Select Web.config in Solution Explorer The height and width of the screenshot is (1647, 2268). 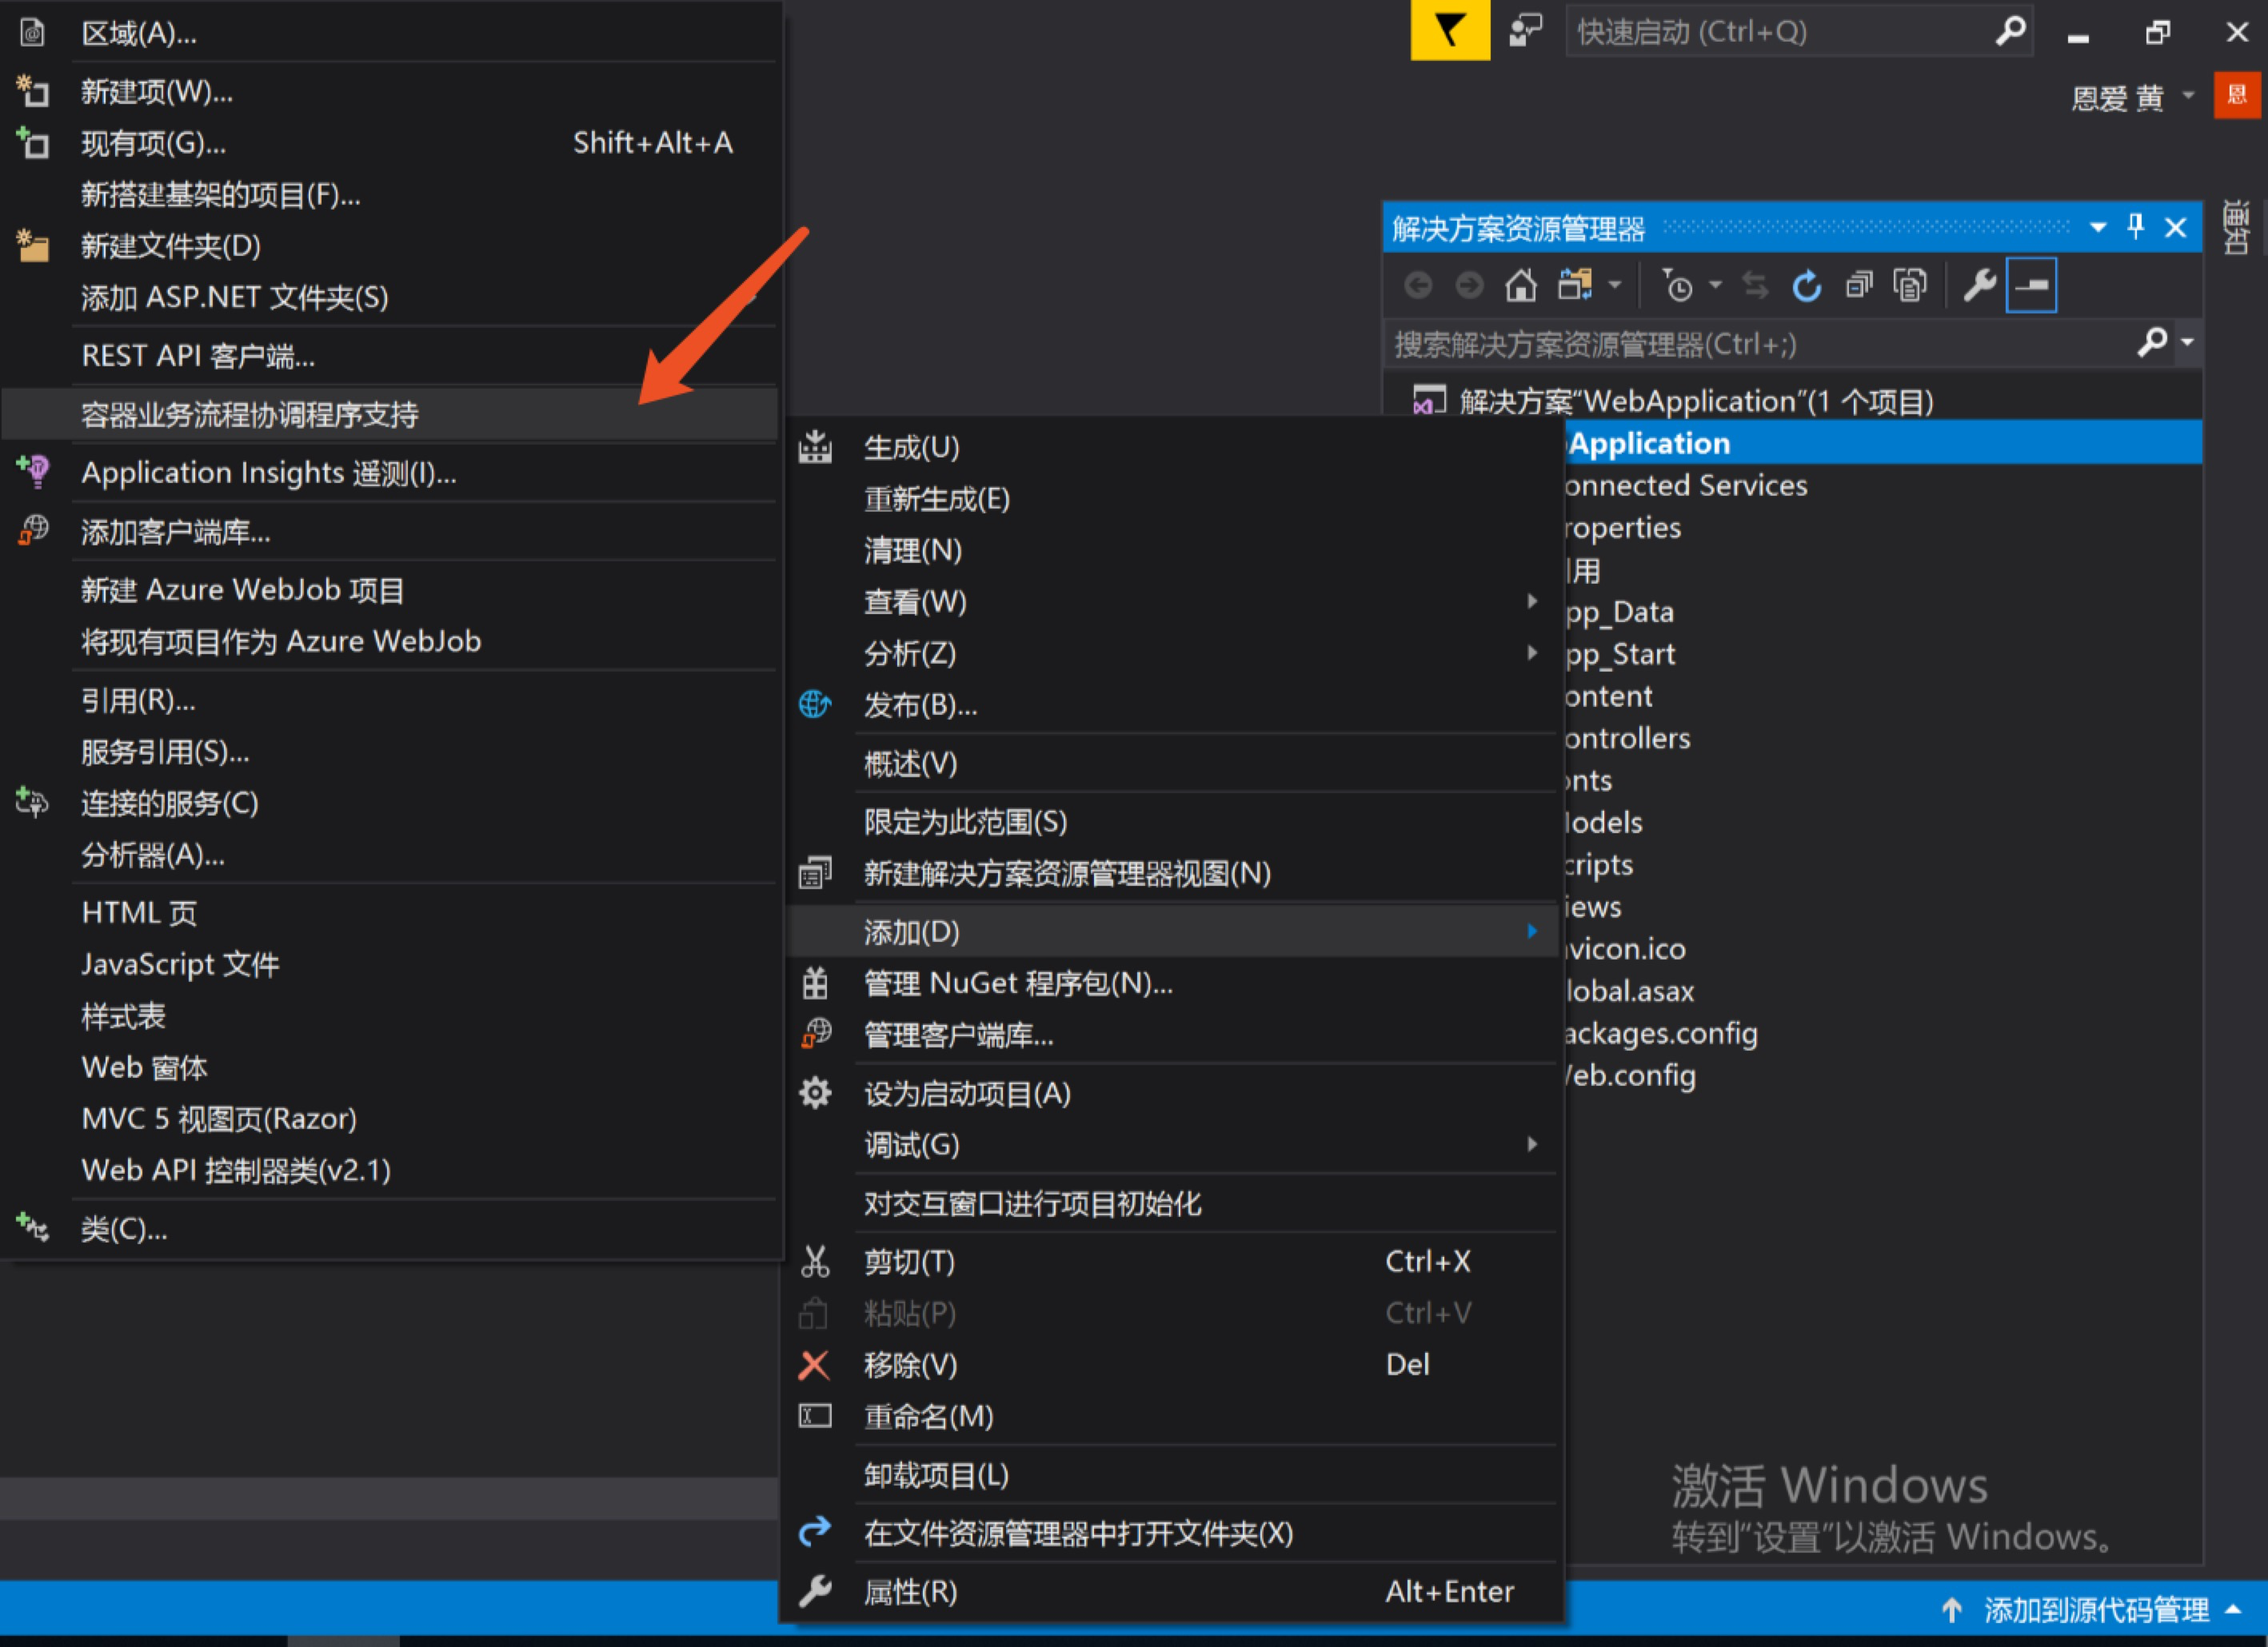coord(1630,1076)
